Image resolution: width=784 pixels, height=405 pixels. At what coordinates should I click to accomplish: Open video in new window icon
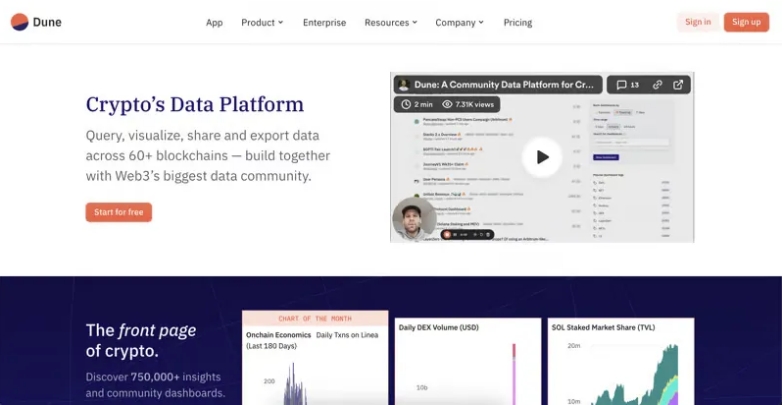pyautogui.click(x=678, y=84)
